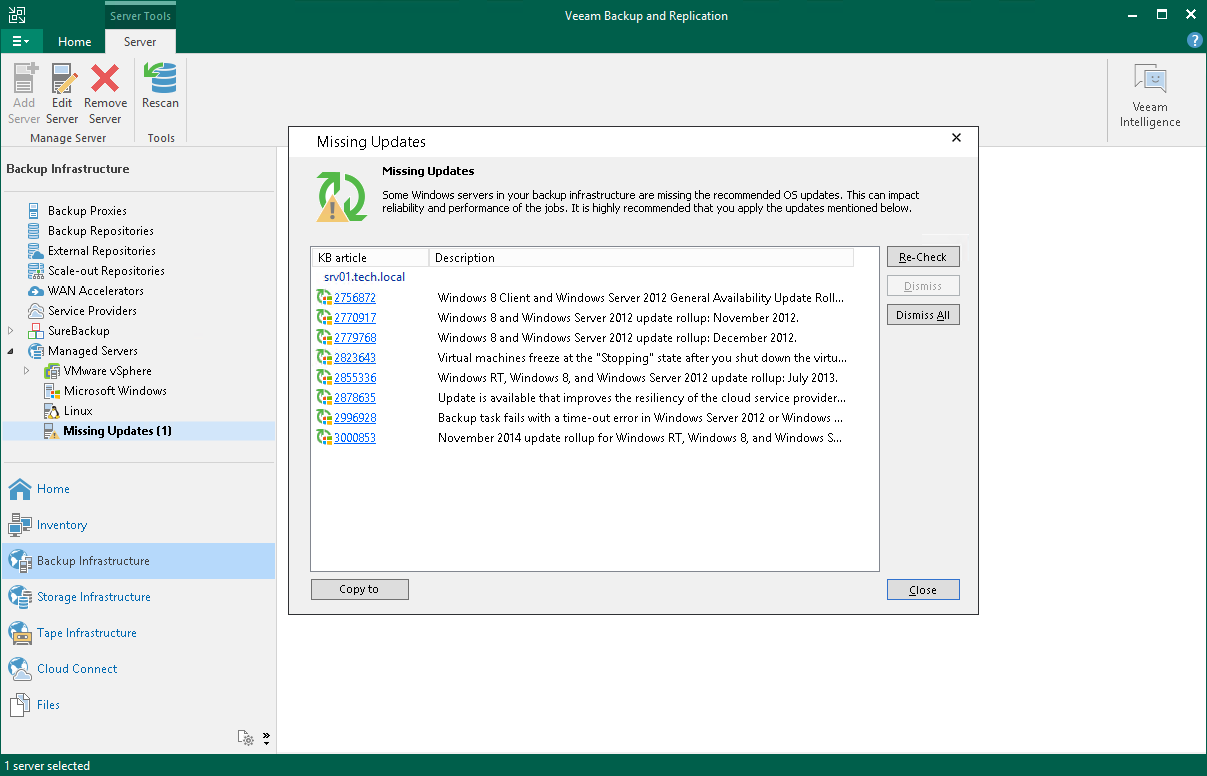
Task: Click the update icon beside KB 2823643
Action: pos(324,358)
